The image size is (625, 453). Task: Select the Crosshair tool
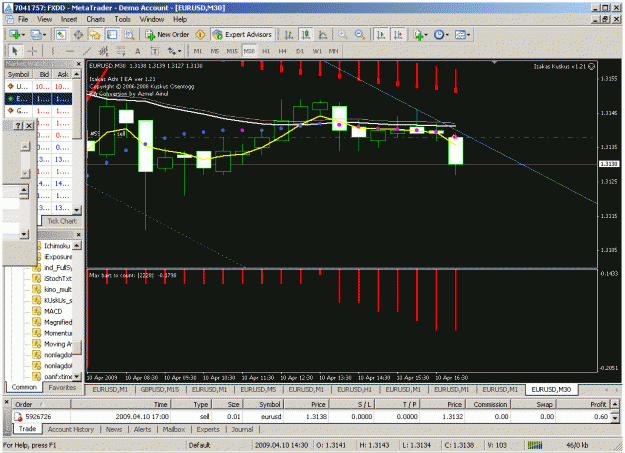coord(32,51)
